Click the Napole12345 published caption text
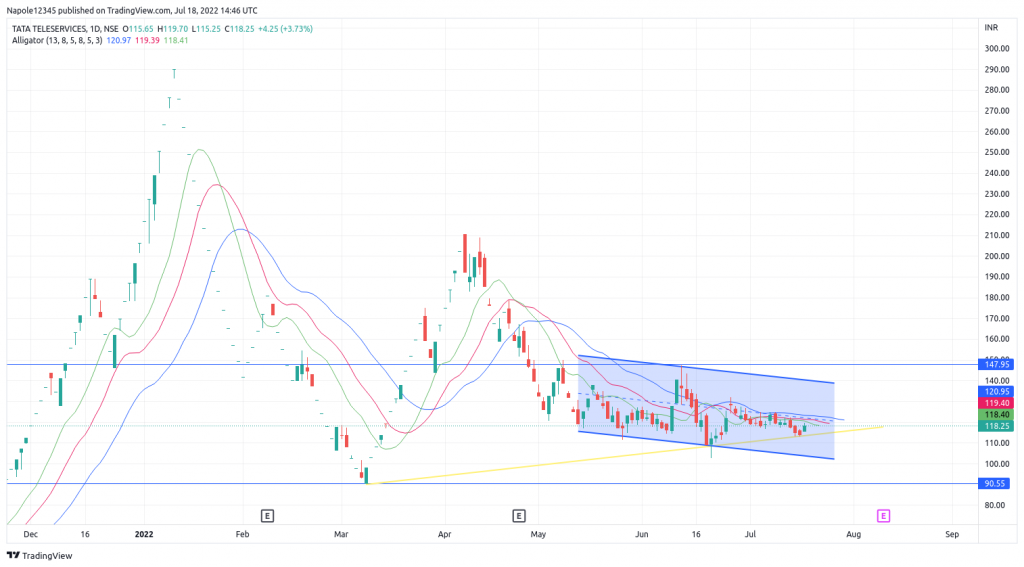The height and width of the screenshot is (567, 1024). pyautogui.click(x=132, y=10)
